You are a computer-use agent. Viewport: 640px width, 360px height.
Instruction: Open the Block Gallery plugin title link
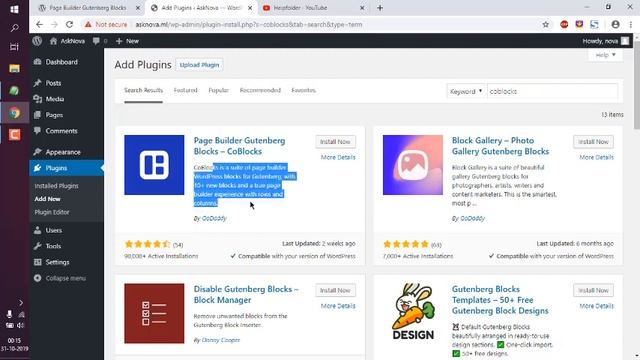[x=500, y=146]
